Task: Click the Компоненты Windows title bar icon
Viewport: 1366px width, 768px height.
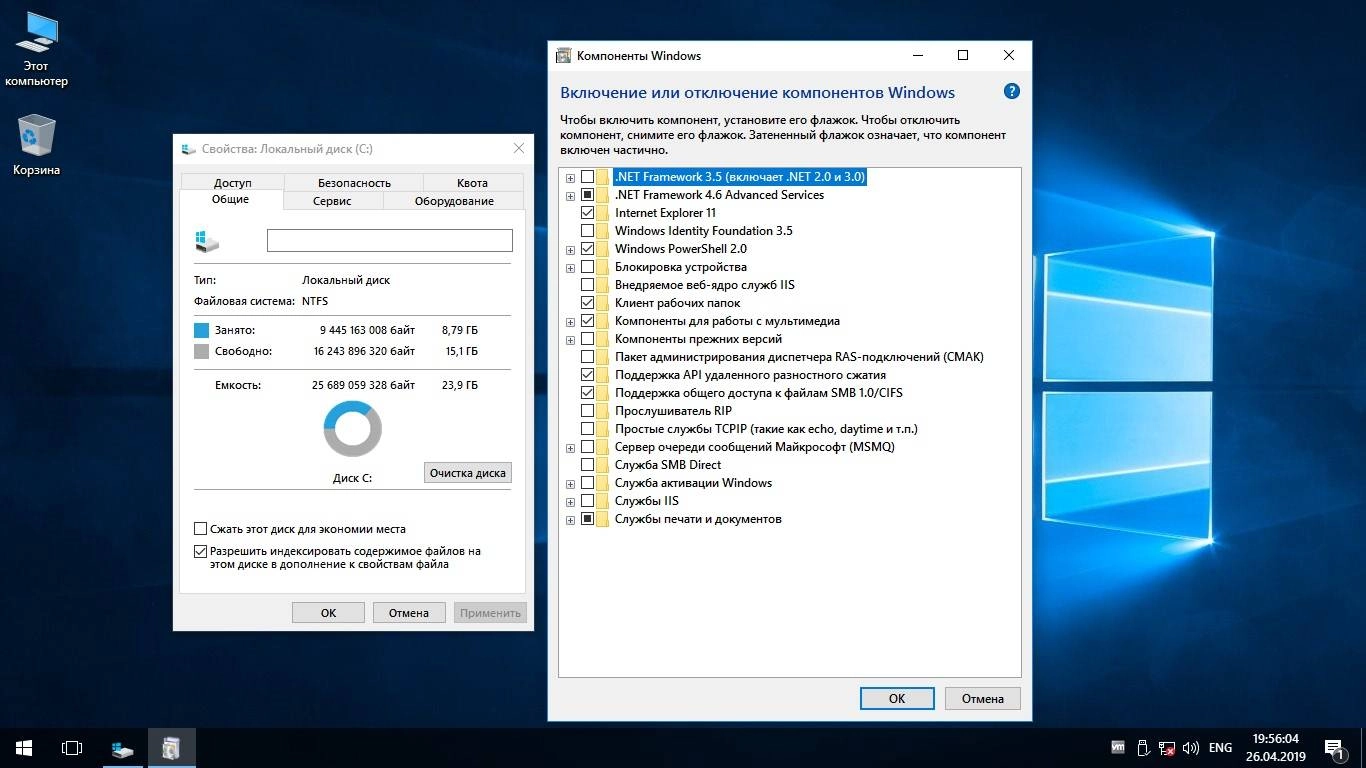Action: coord(564,56)
